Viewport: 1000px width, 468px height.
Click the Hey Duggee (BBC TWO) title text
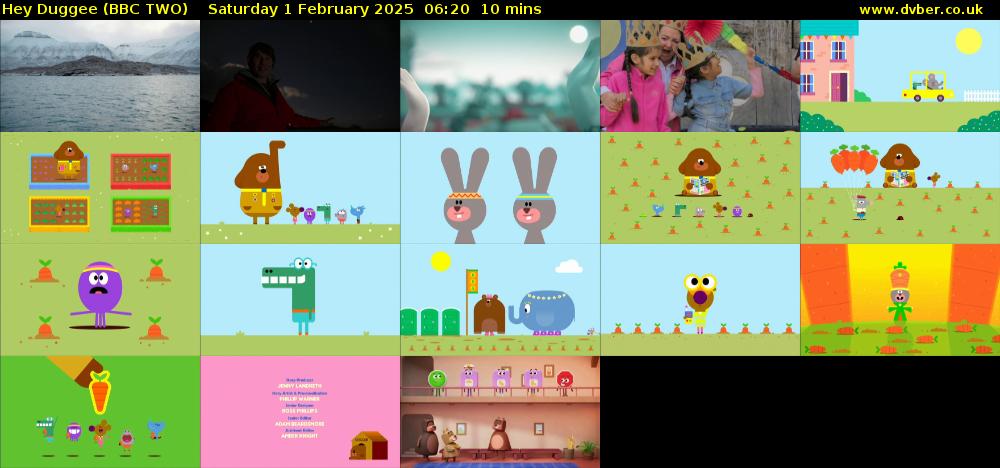(95, 10)
